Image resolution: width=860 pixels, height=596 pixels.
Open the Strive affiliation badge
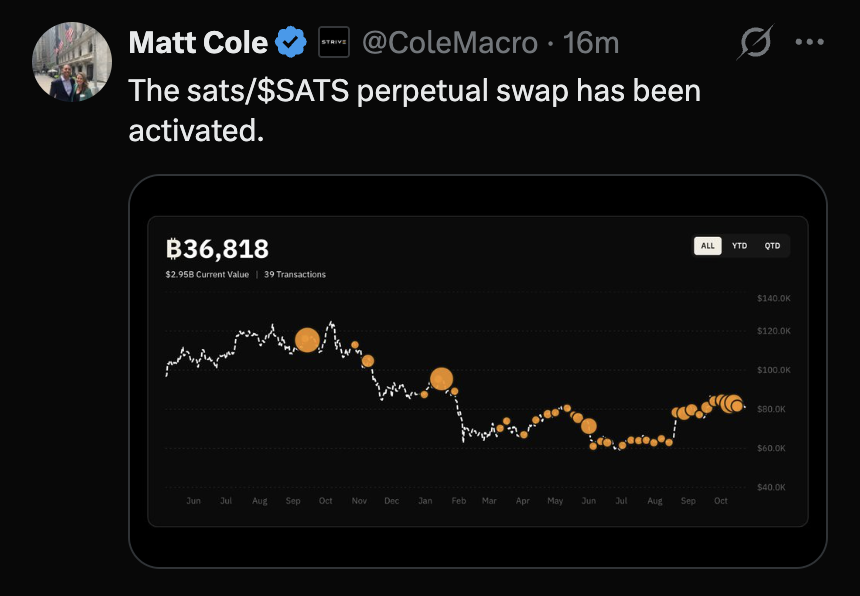(333, 42)
